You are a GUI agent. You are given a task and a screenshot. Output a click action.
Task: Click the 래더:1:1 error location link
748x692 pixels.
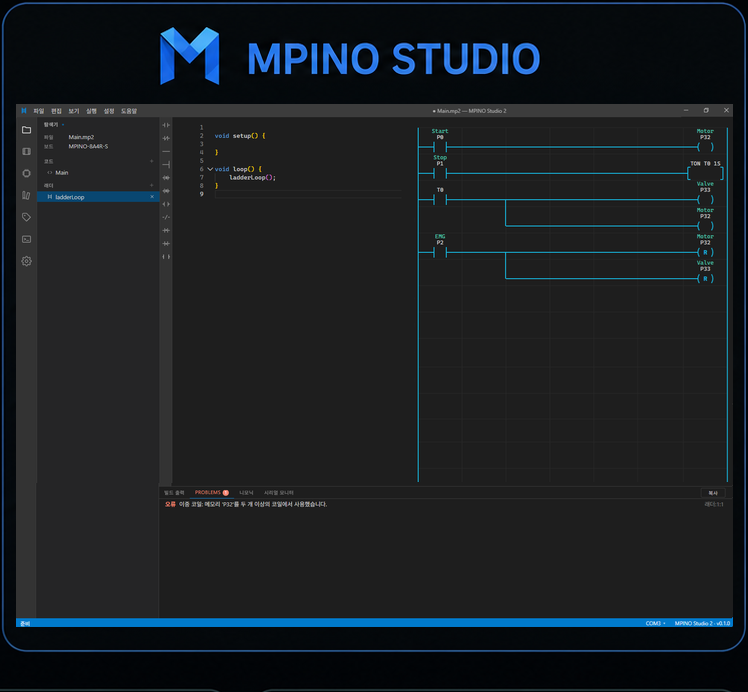[x=714, y=504]
